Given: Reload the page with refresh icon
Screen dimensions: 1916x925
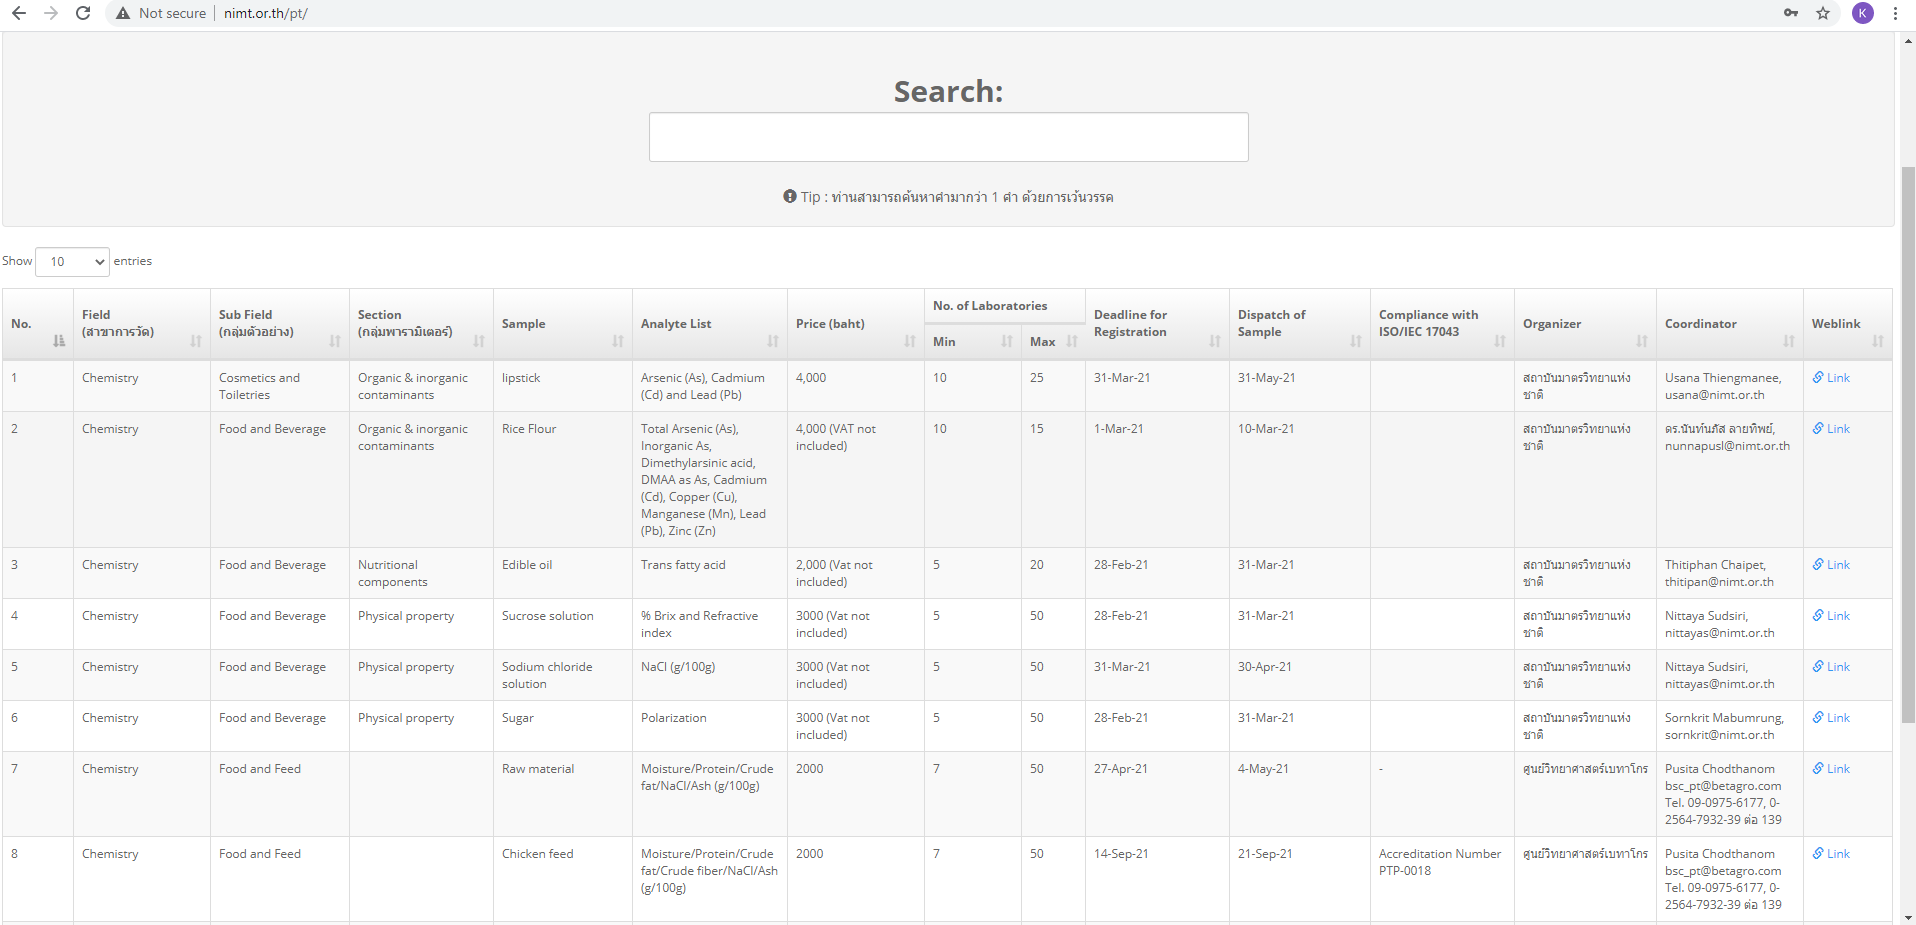Looking at the screenshot, I should 83,13.
